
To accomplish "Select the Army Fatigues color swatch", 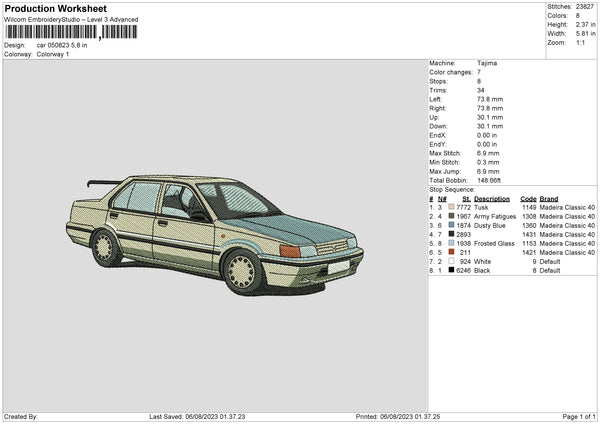I will click(452, 216).
